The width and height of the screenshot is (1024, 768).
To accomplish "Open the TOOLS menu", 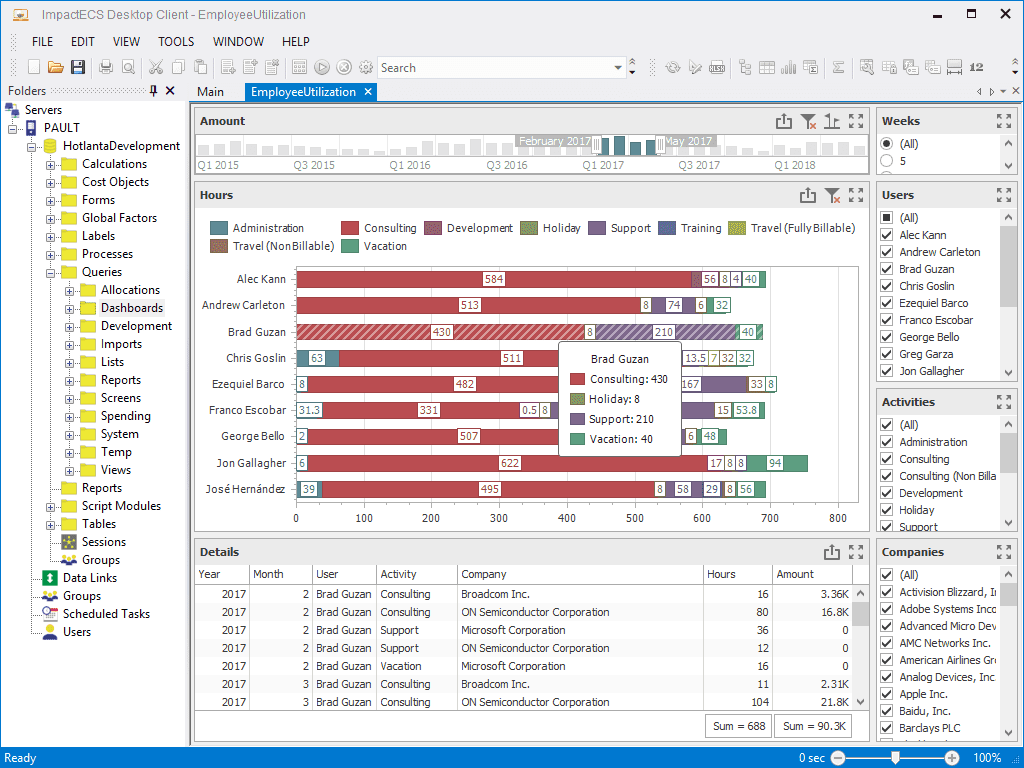I will (176, 41).
